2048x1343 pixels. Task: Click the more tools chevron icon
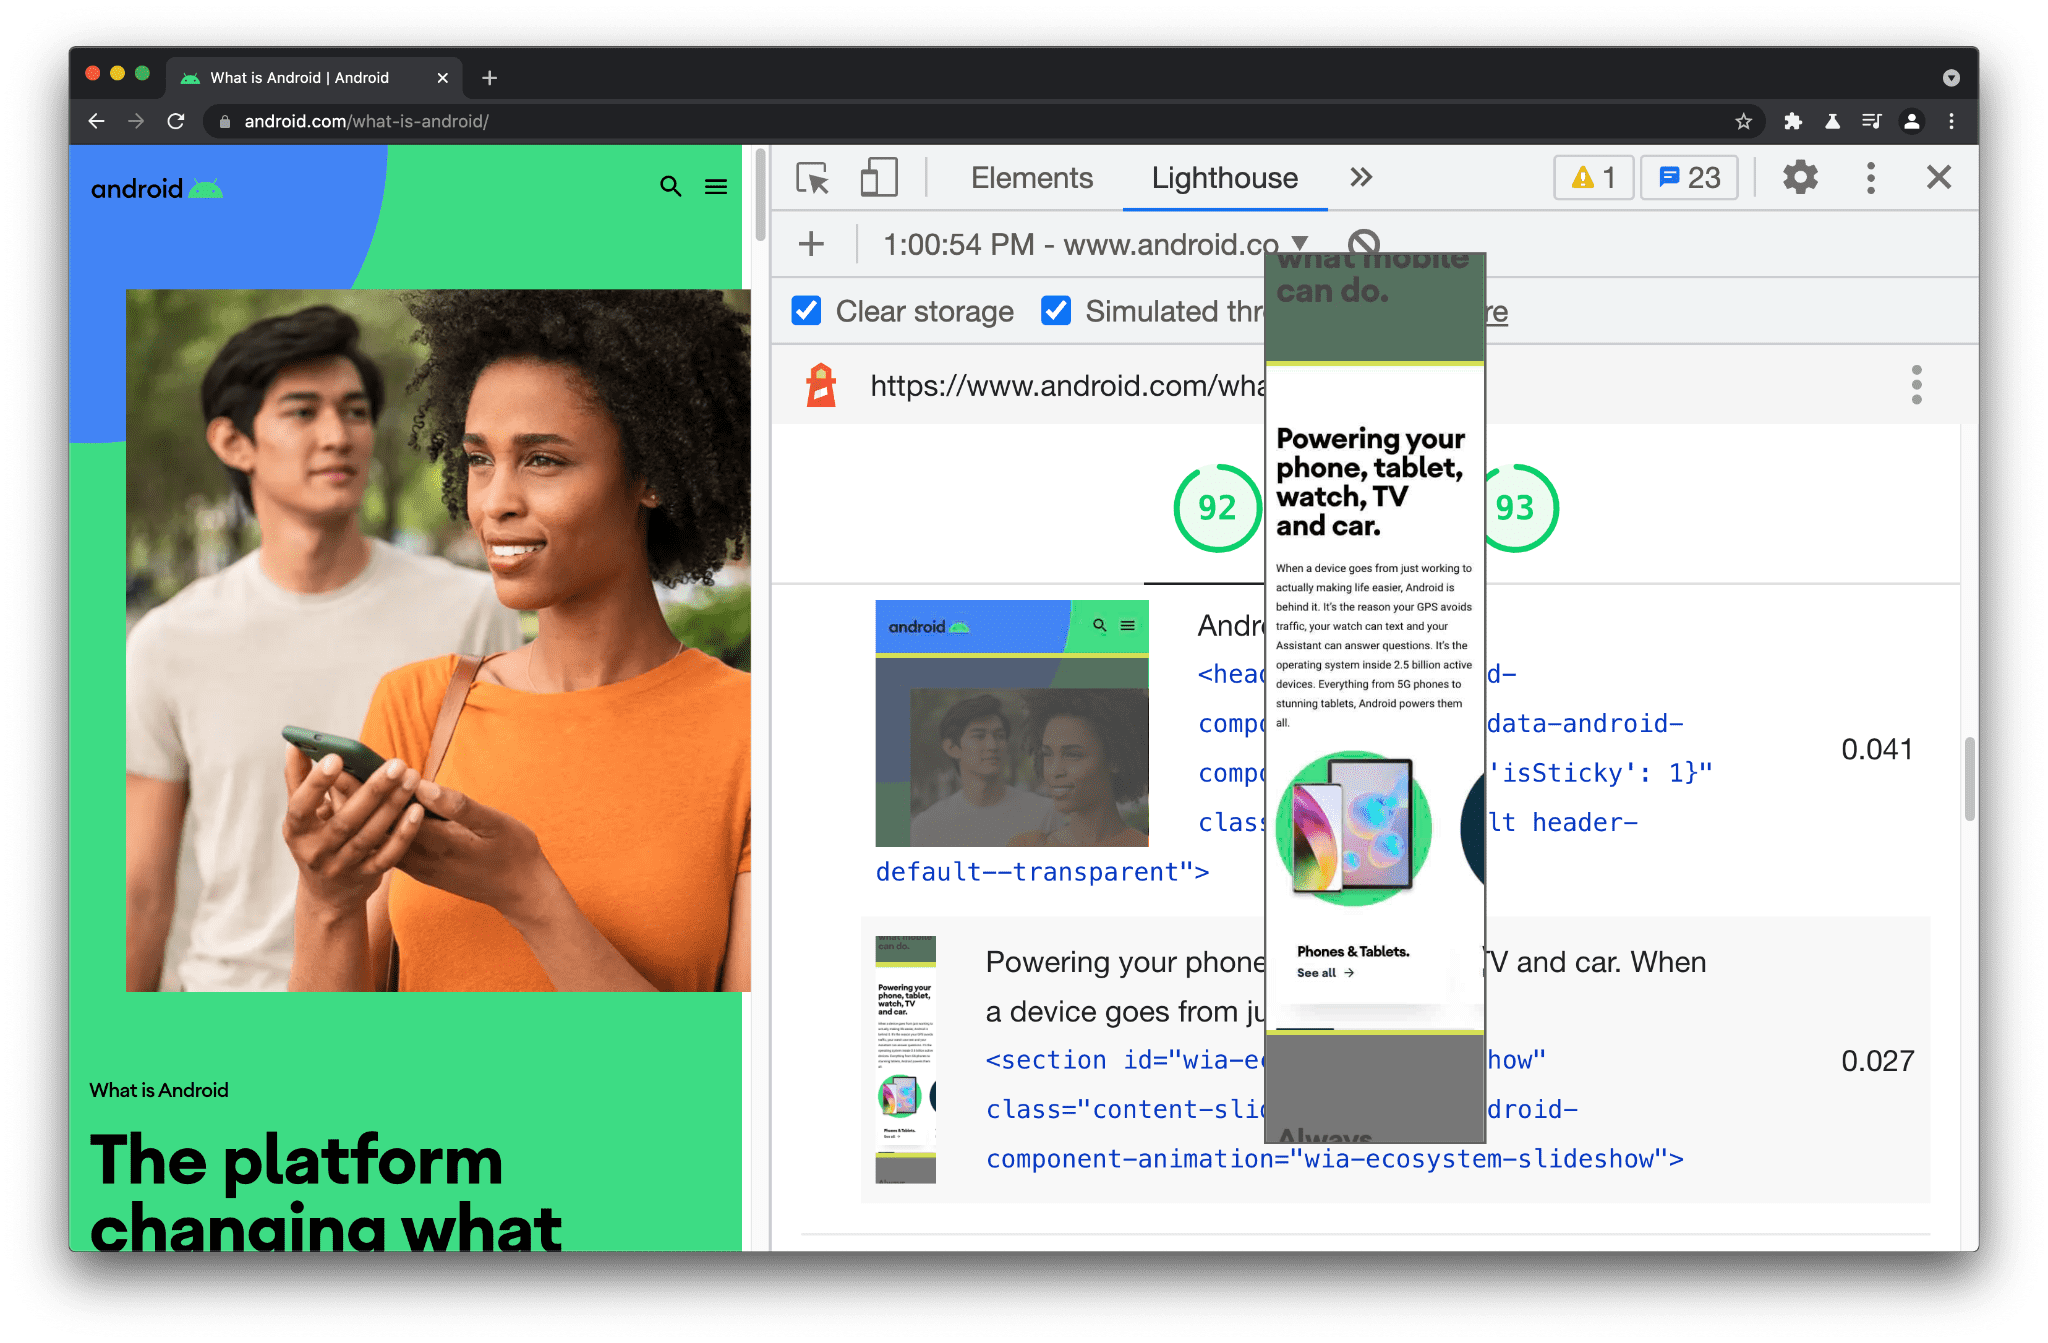pos(1359,177)
